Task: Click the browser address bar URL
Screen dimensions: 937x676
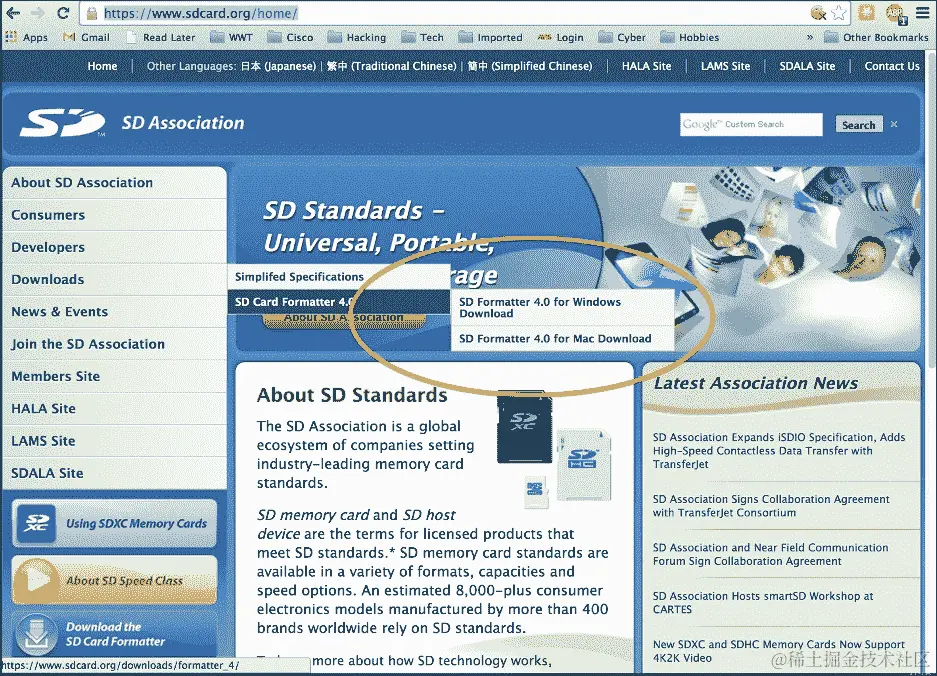Action: [200, 13]
